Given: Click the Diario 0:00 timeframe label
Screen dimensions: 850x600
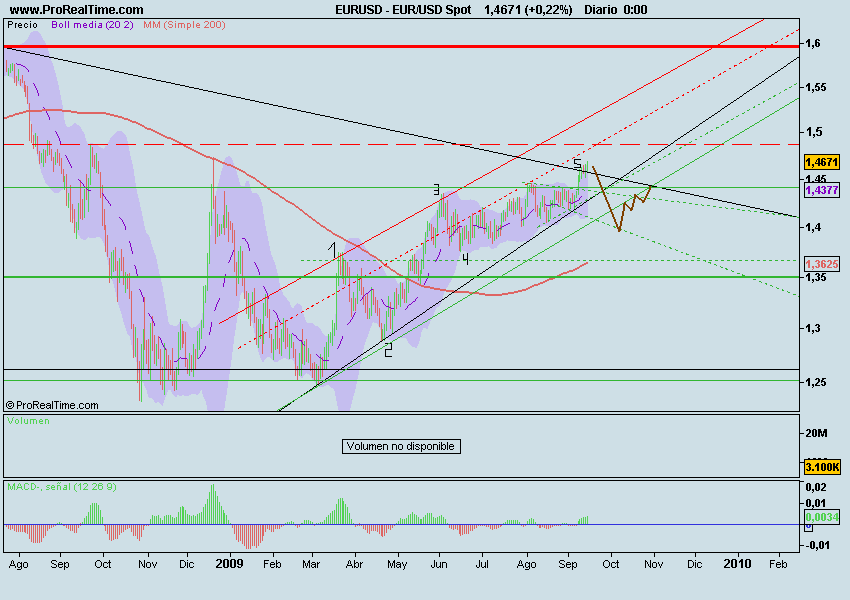Looking at the screenshot, I should [x=616, y=10].
